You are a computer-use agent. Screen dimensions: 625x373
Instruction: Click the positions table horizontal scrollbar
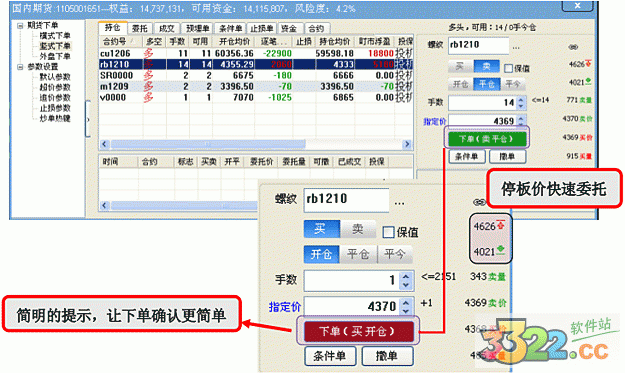207,144
